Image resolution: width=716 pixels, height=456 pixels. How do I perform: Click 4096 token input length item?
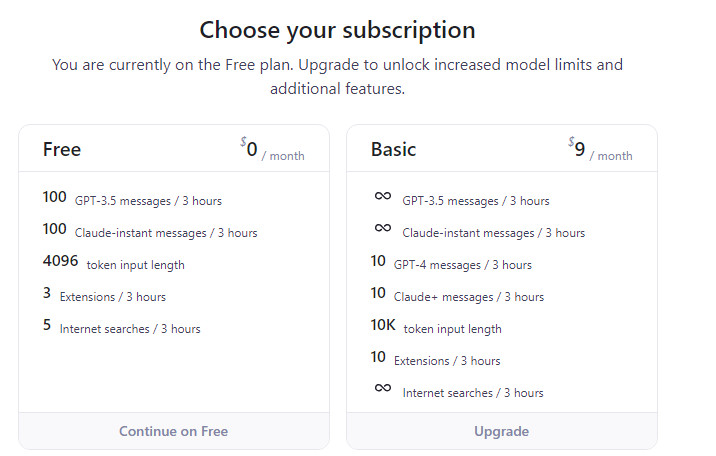[113, 262]
